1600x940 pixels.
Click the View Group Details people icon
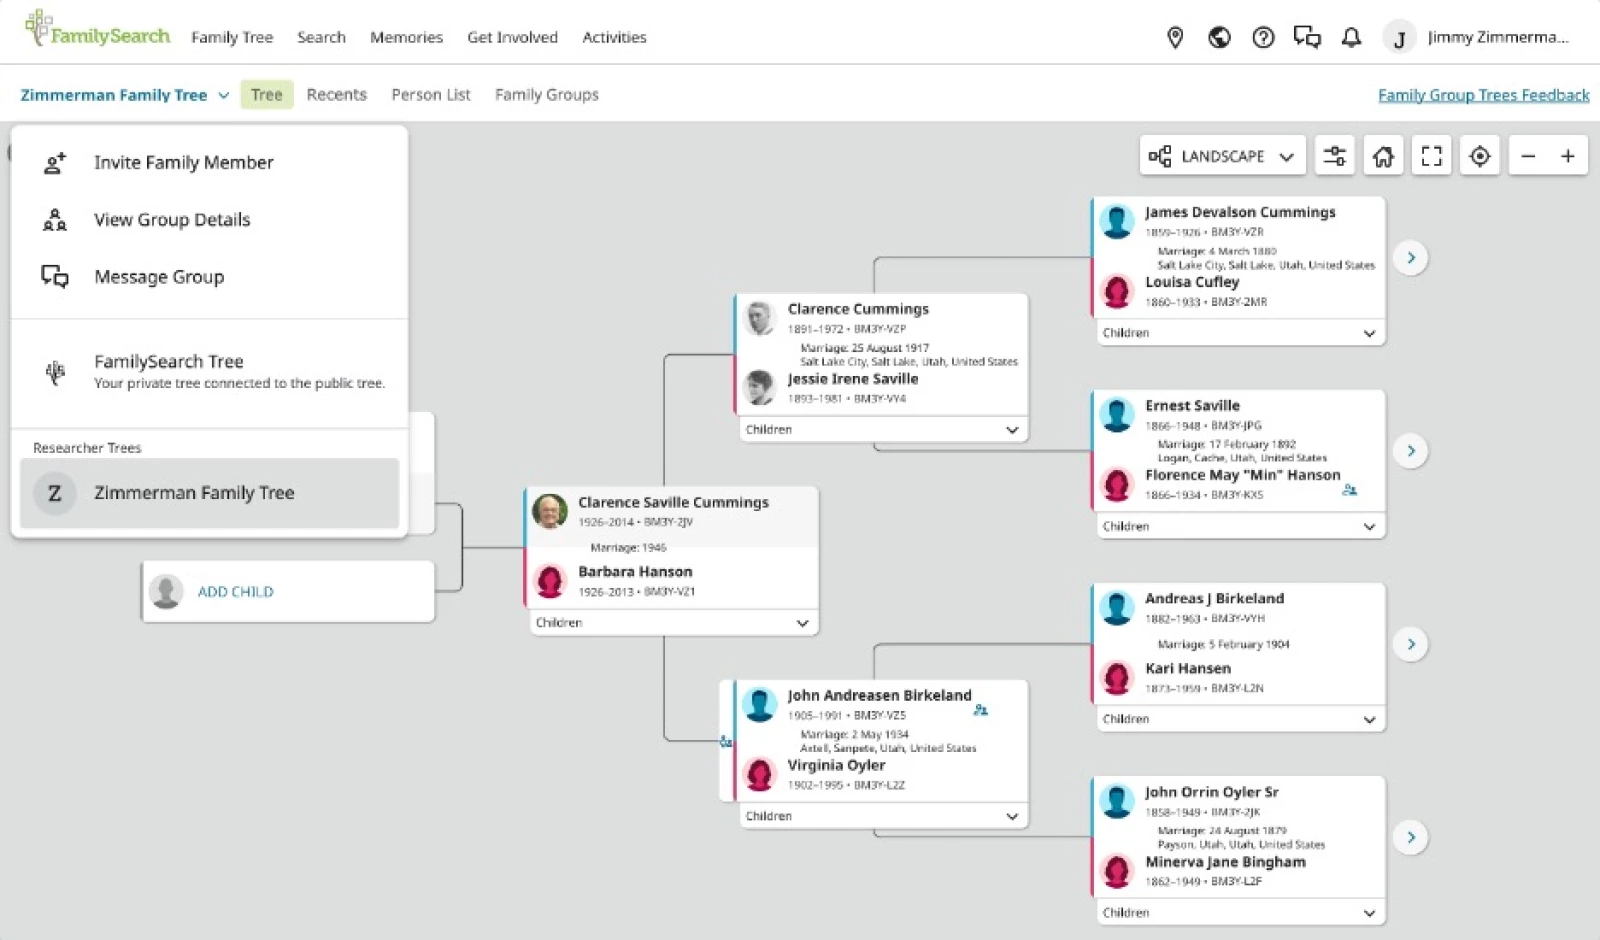[55, 220]
